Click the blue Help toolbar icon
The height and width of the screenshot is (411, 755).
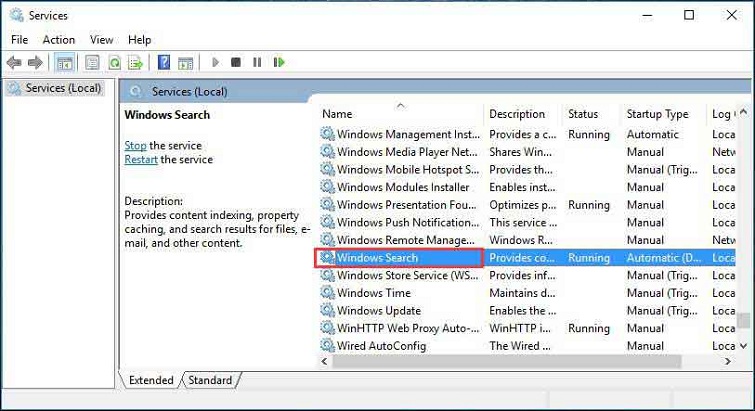(x=163, y=63)
